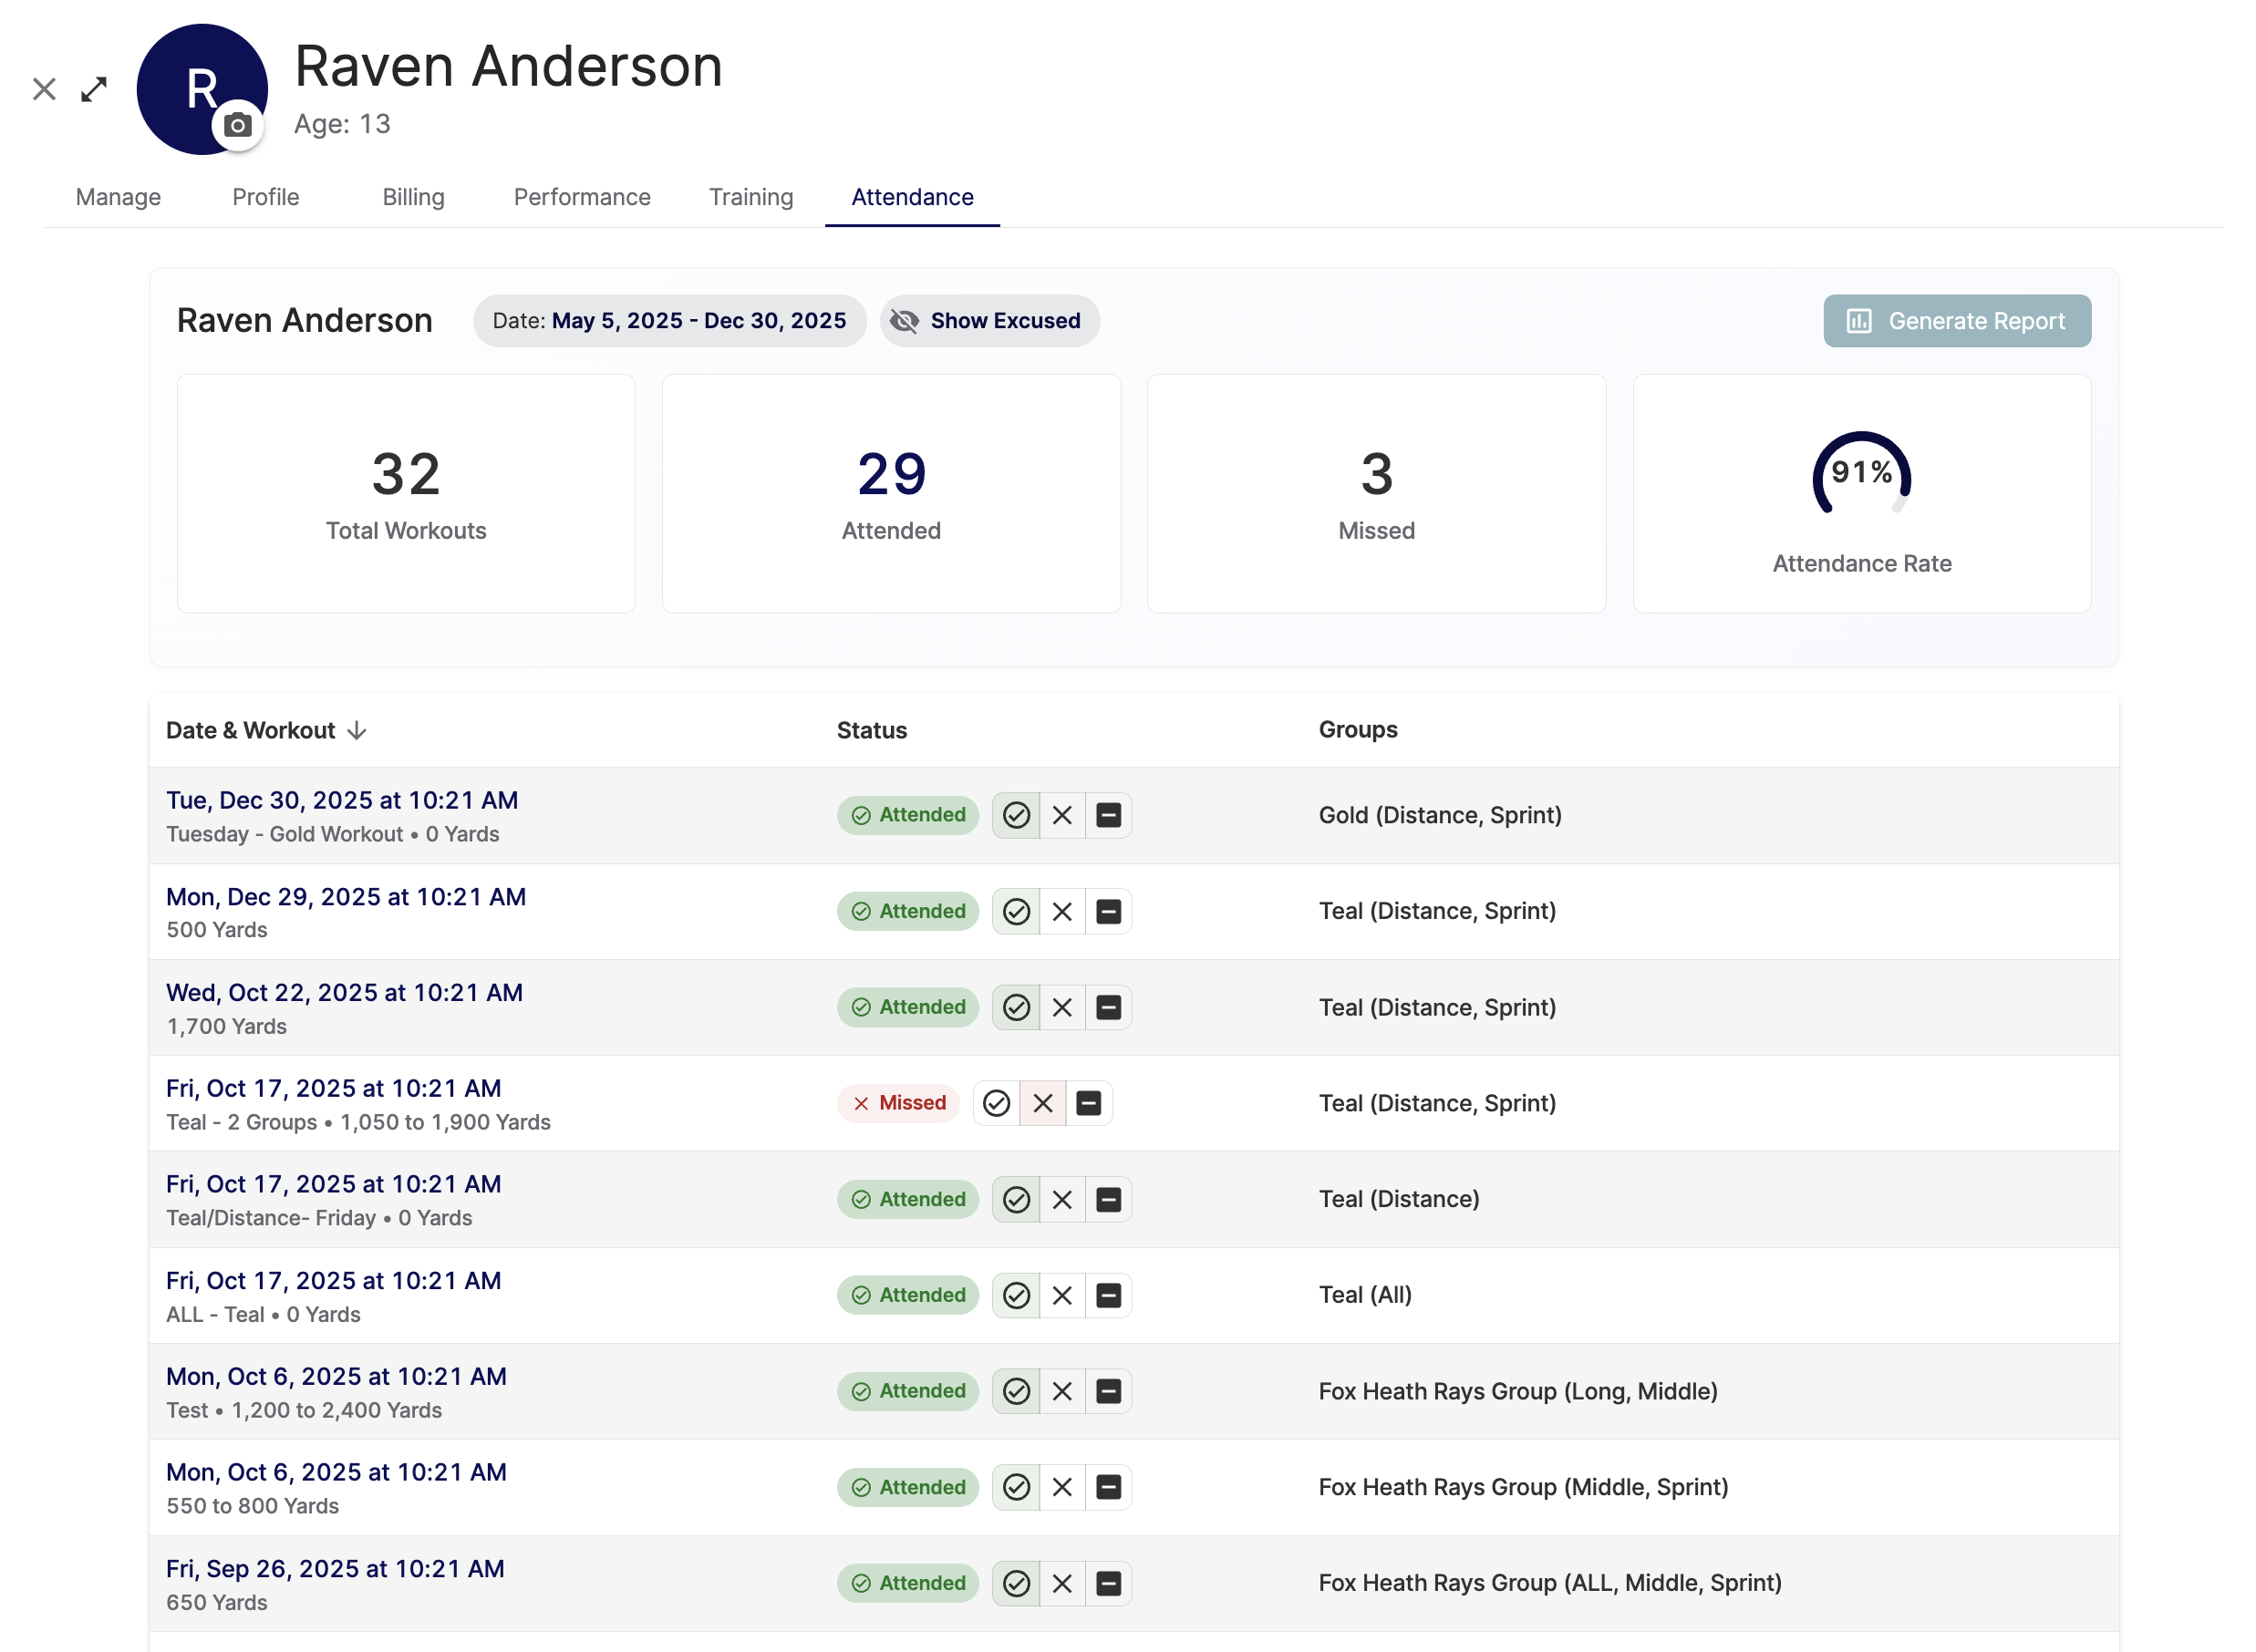Close the athlete panel with X icon
Screen dimensions: 2256x1652
[44, 89]
